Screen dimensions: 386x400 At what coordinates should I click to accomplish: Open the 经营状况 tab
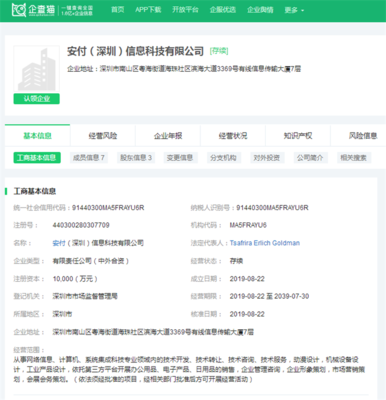click(233, 136)
